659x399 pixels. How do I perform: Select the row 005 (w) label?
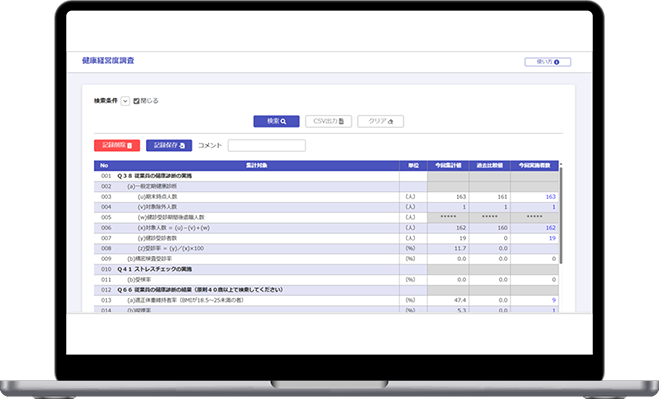pos(171,217)
